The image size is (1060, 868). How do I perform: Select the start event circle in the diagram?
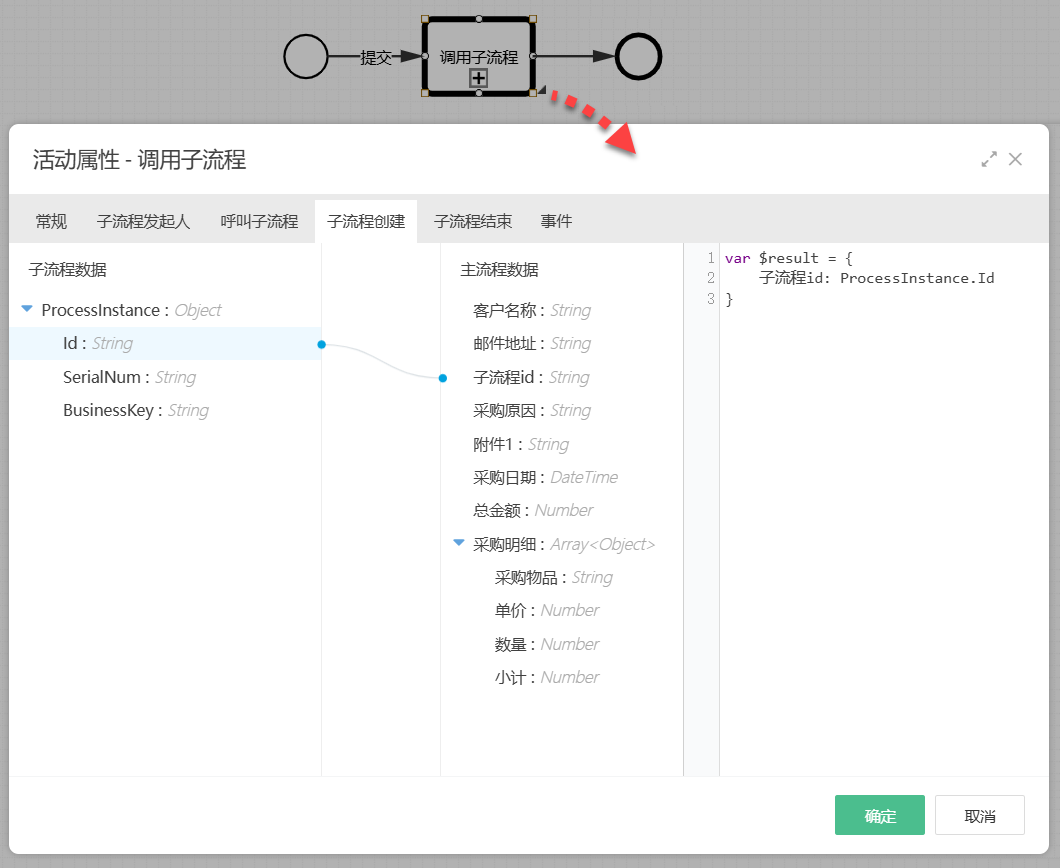(306, 57)
